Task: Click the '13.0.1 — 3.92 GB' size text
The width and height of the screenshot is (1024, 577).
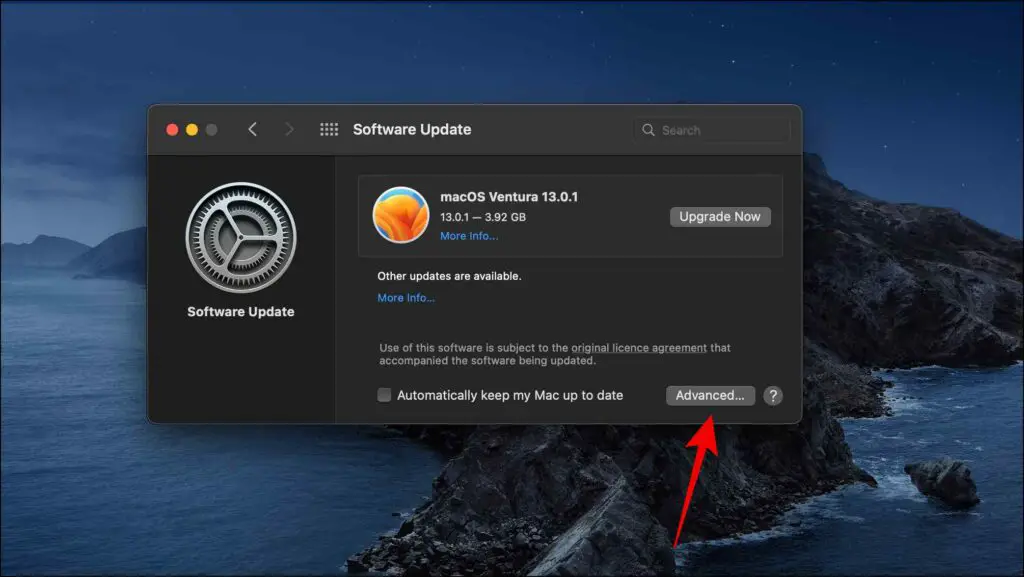Action: (x=483, y=217)
